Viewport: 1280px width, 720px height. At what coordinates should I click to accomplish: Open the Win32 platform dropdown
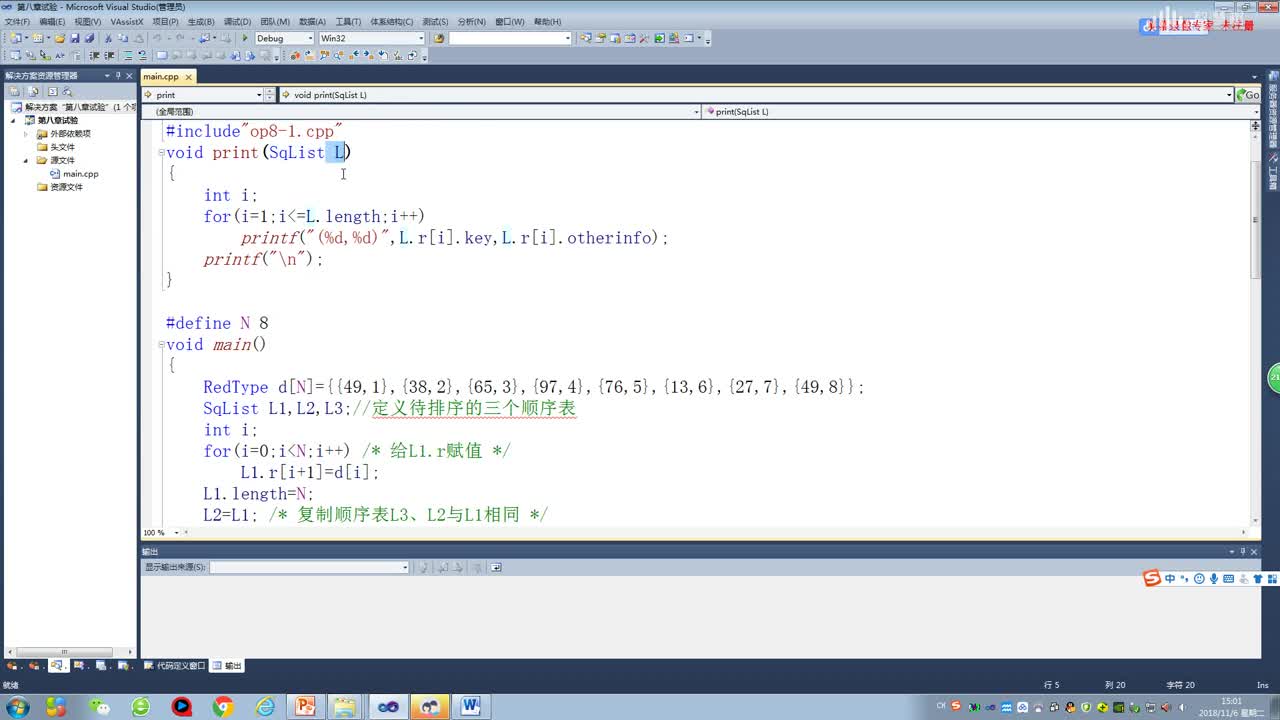coord(372,38)
